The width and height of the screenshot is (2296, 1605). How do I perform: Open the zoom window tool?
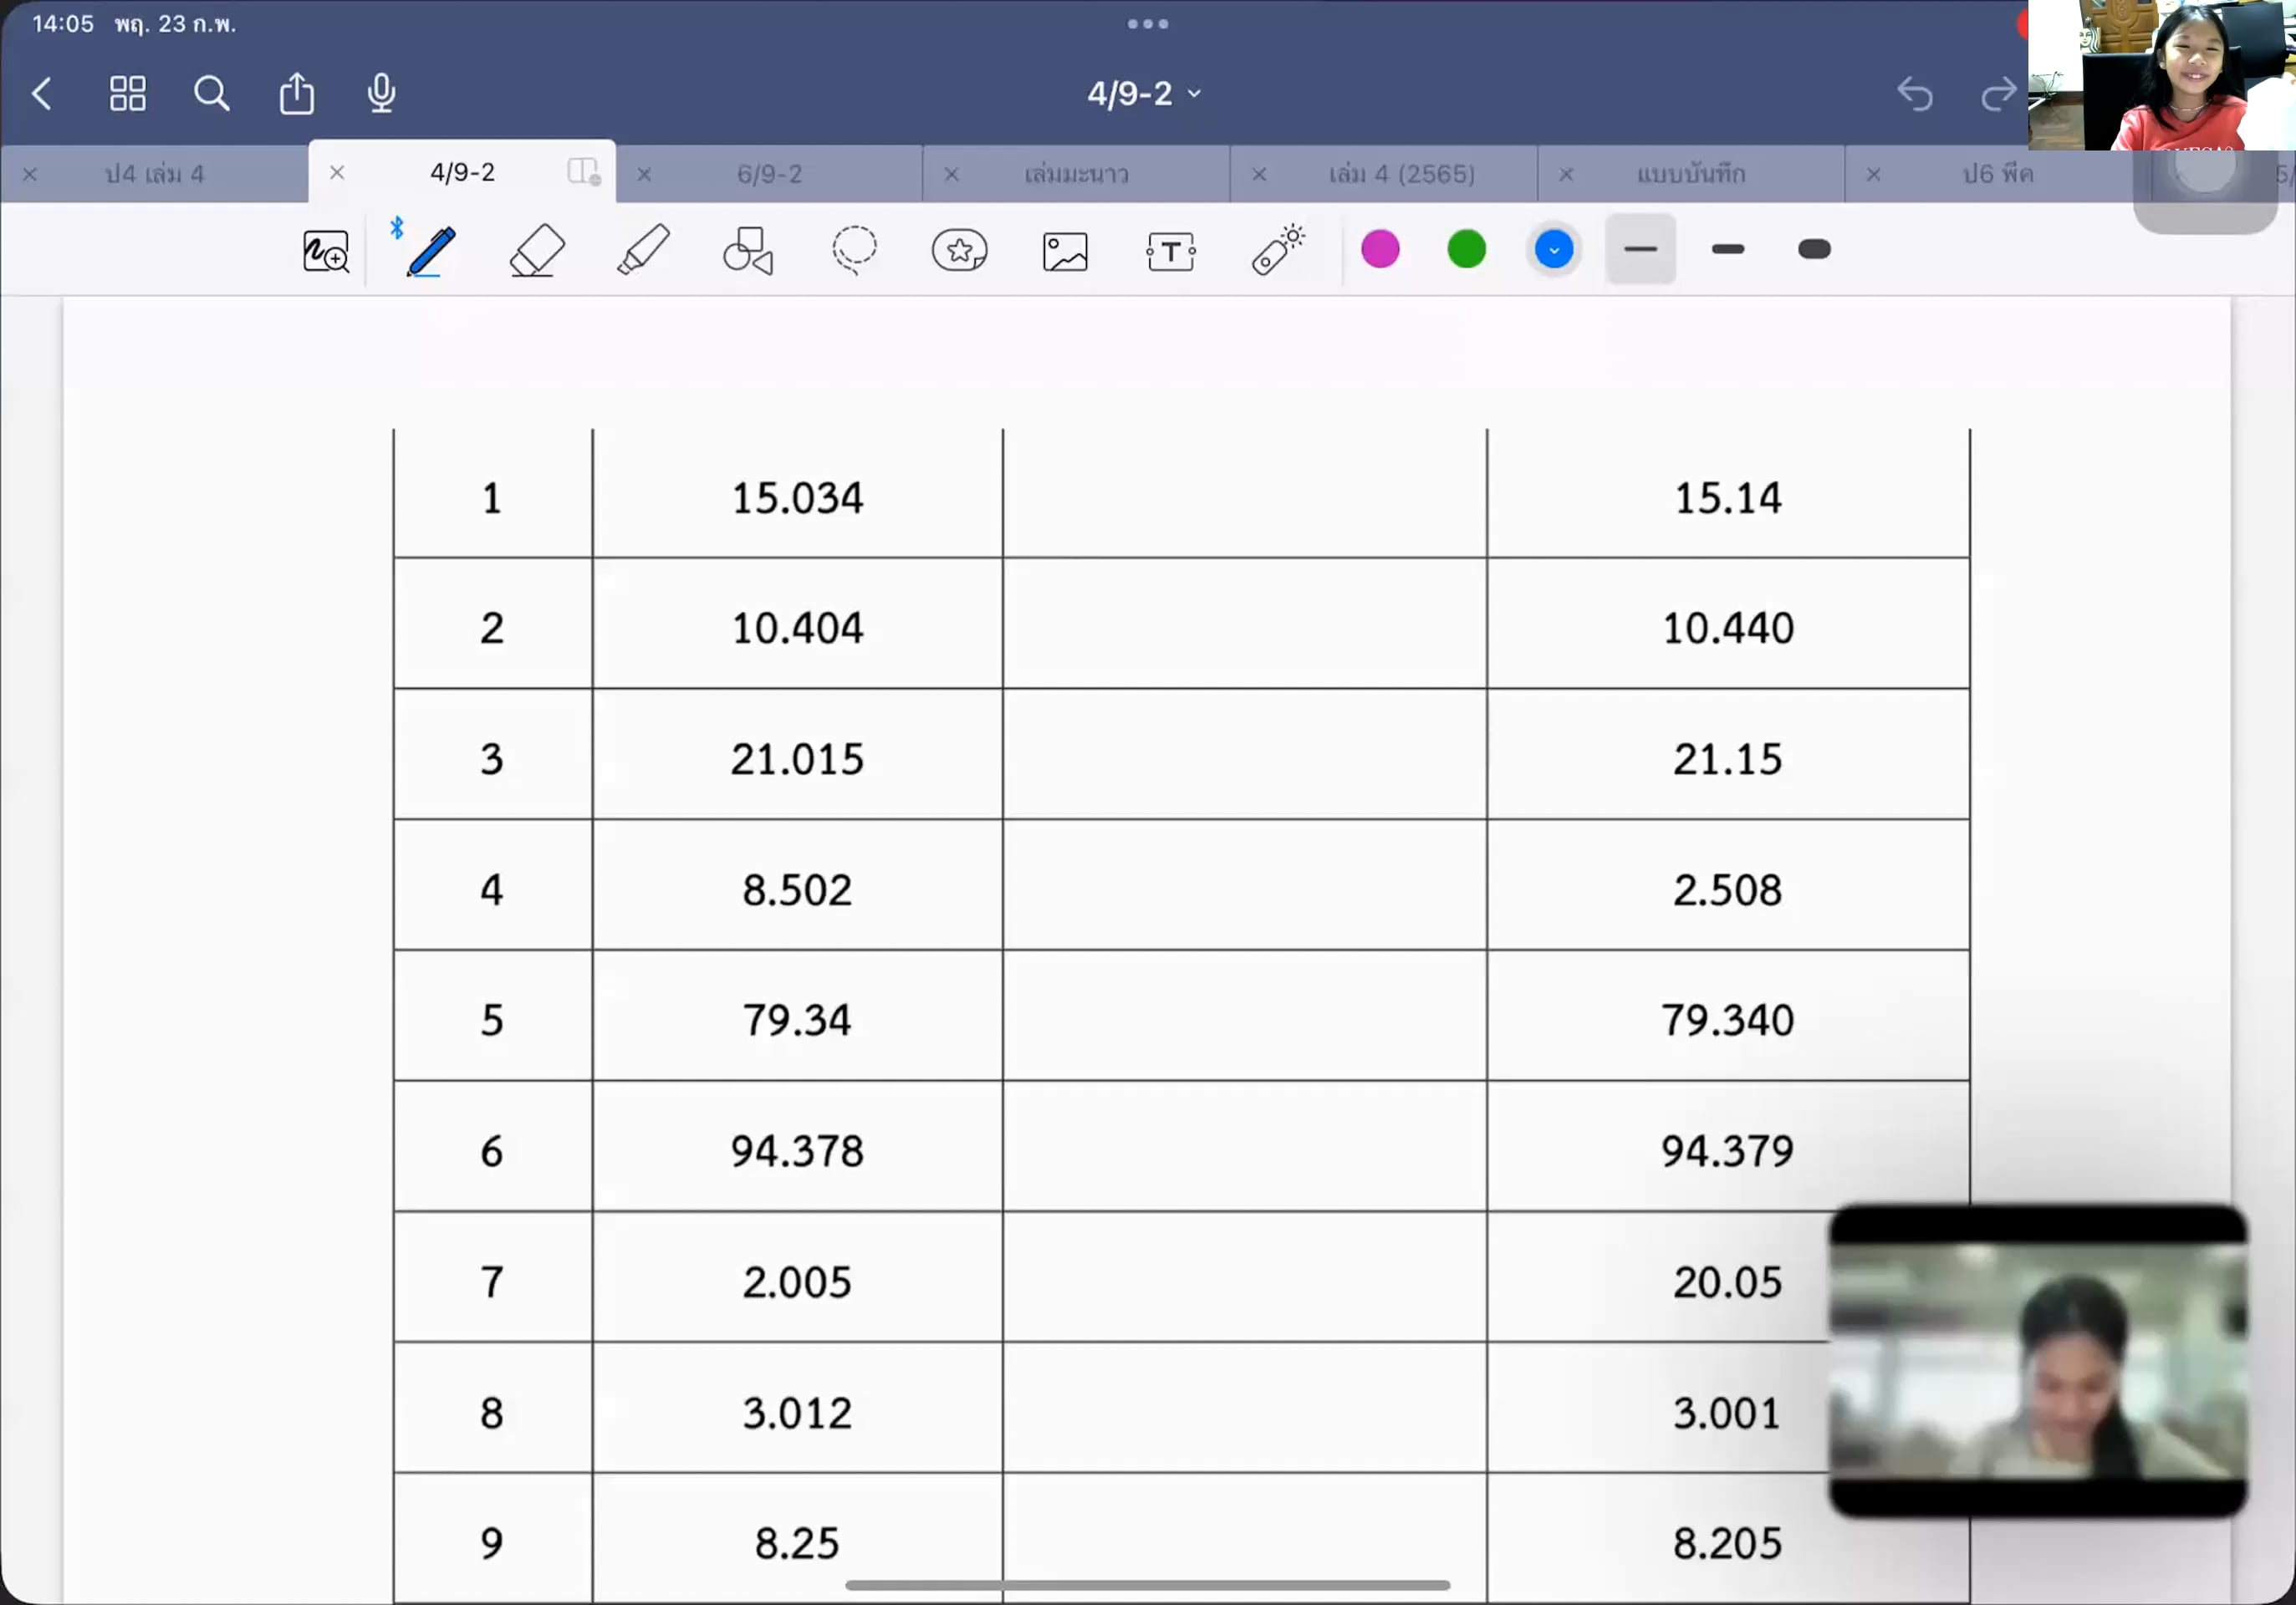[326, 251]
